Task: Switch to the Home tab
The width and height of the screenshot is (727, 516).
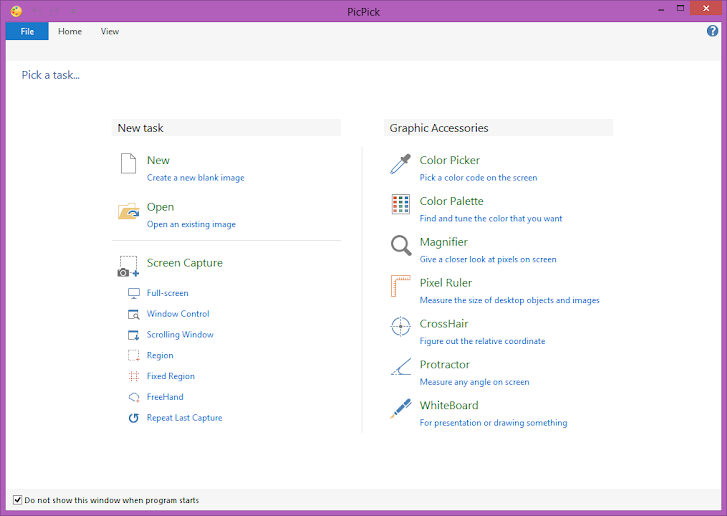Action: [70, 31]
